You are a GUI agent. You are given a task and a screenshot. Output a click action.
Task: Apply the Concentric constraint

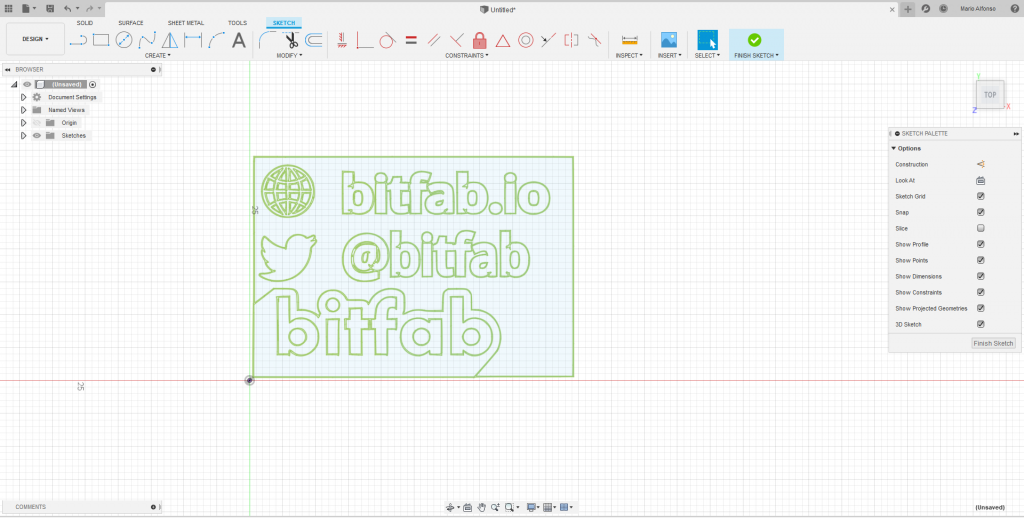526,40
